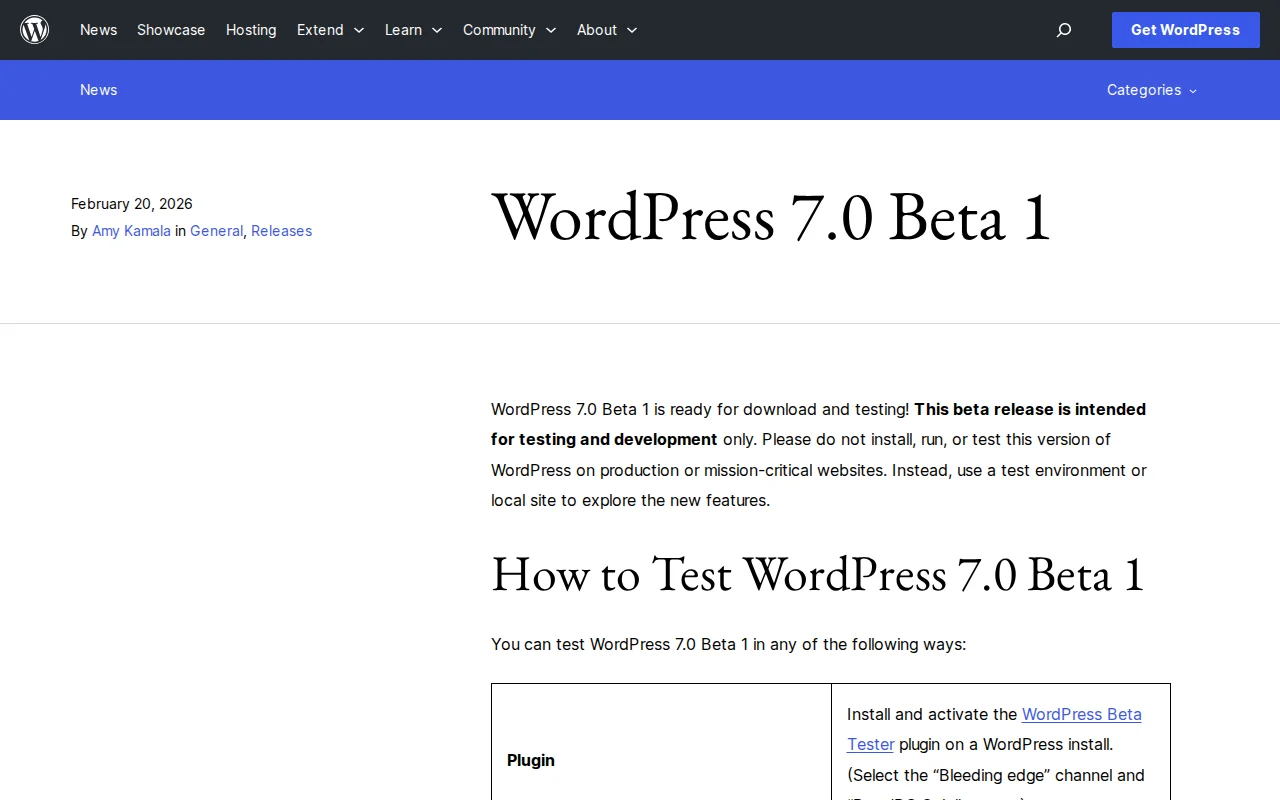Open the Community dropdown menu
The height and width of the screenshot is (800, 1280).
tap(509, 30)
